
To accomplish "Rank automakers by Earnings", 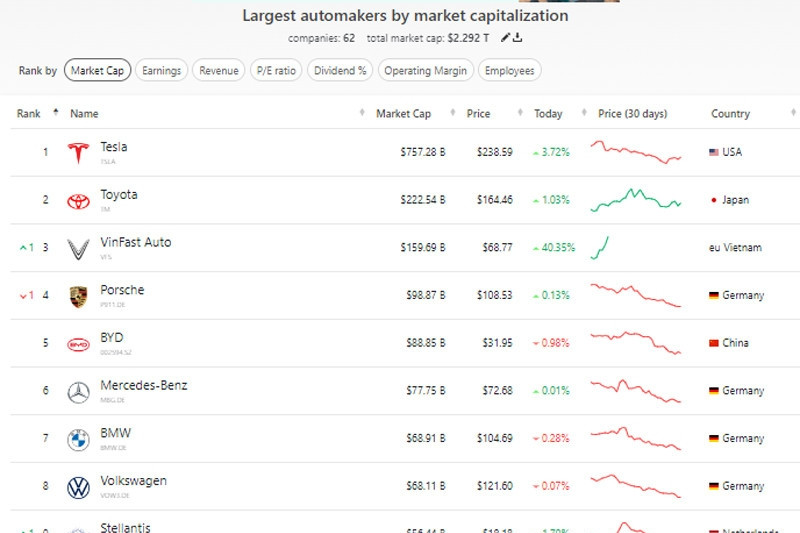I will pos(161,70).
